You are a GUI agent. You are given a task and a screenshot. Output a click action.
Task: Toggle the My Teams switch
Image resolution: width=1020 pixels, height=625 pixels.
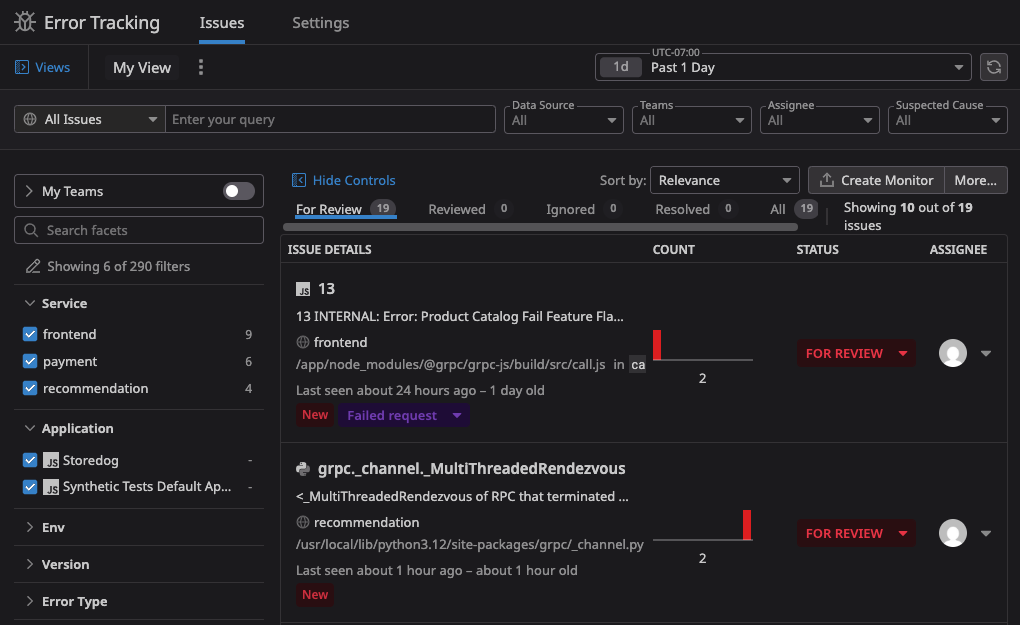(238, 191)
